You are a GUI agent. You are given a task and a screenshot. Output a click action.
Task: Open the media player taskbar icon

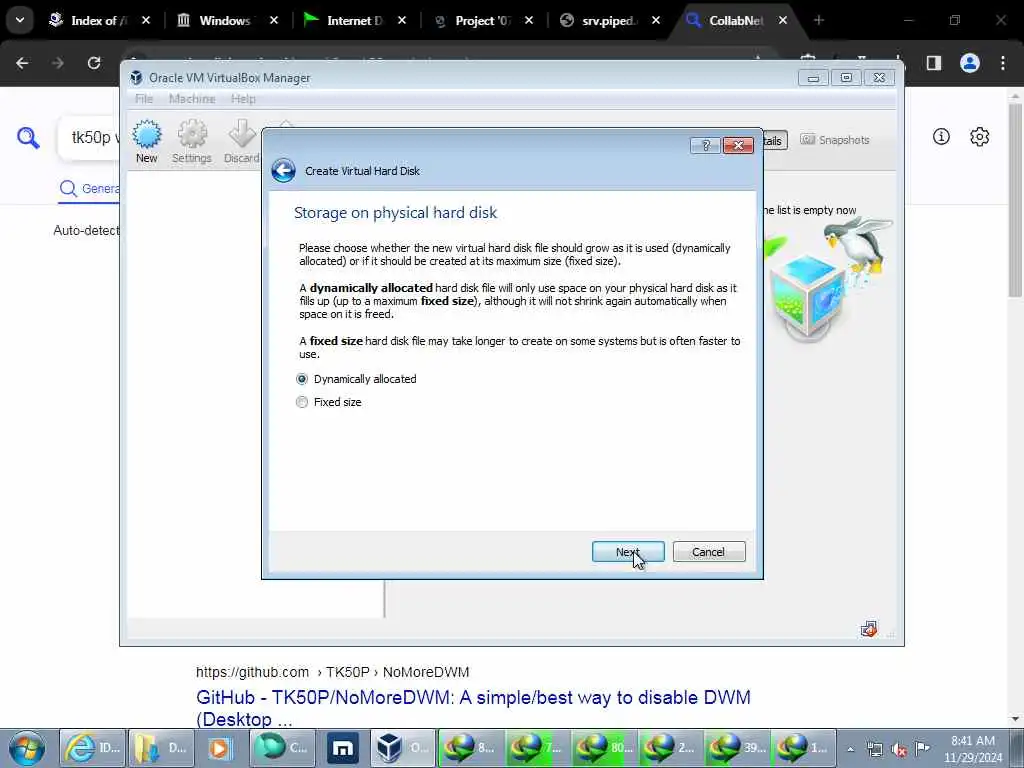pos(220,748)
